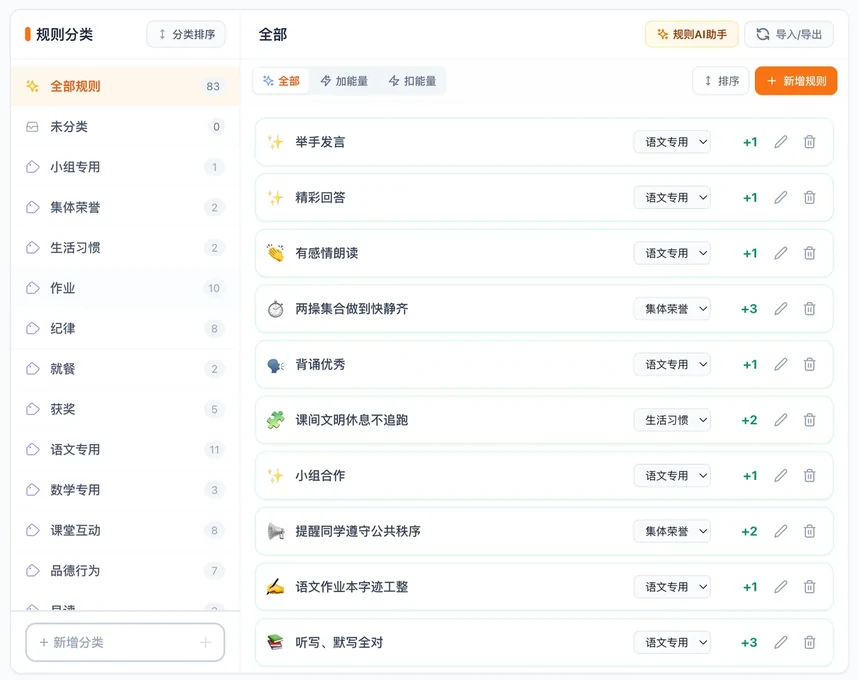Delete the 小组合作 rule trash icon

pos(809,476)
